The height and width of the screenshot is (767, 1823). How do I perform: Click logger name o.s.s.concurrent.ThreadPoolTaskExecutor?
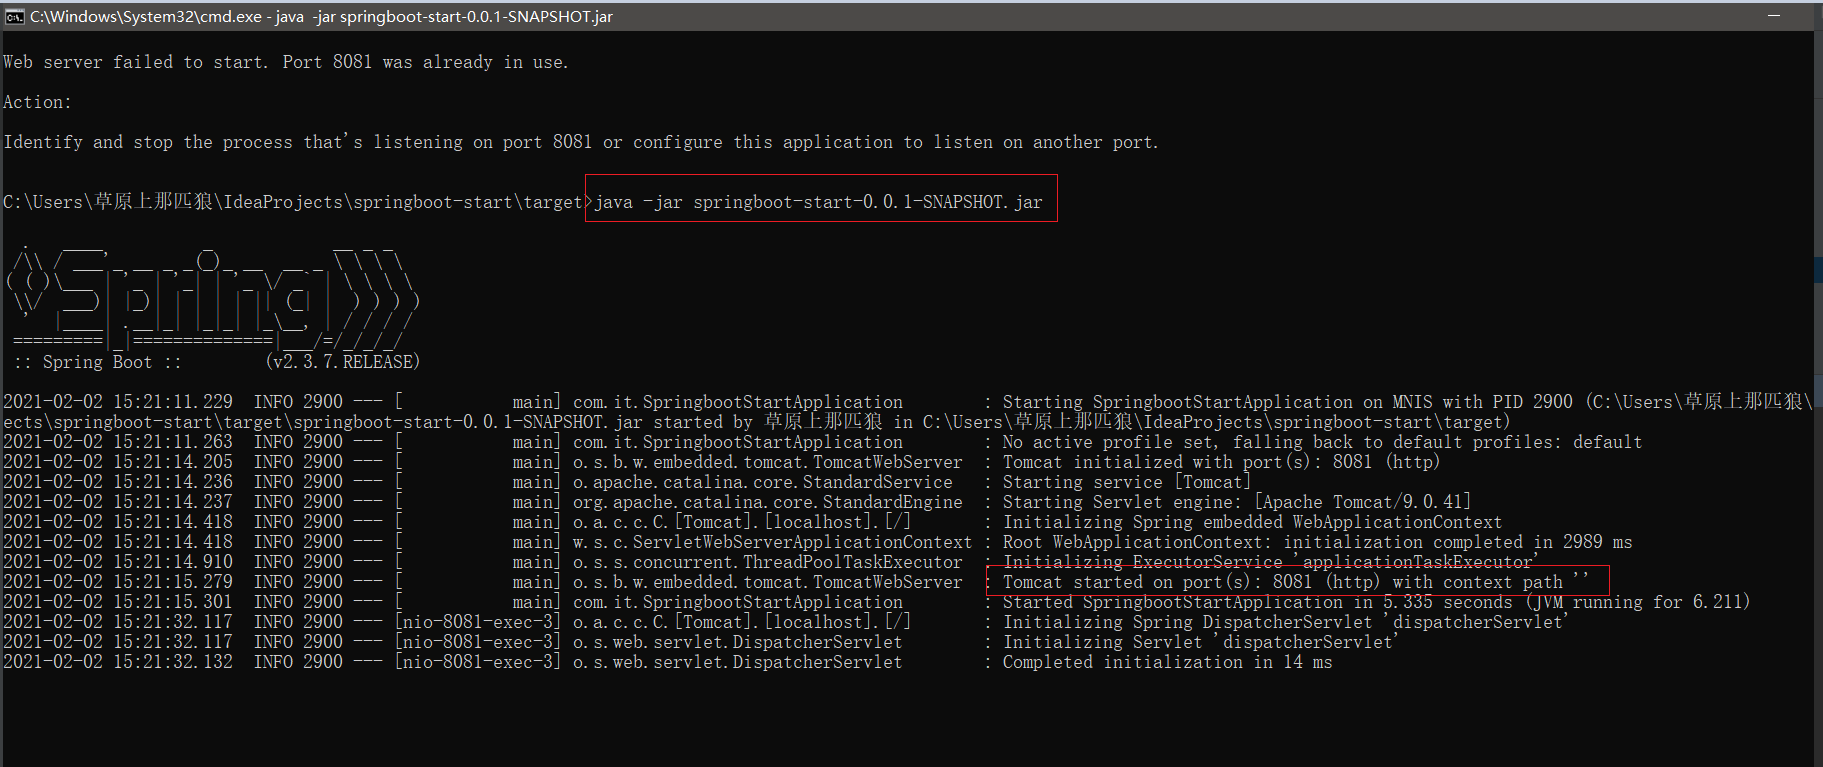[767, 562]
